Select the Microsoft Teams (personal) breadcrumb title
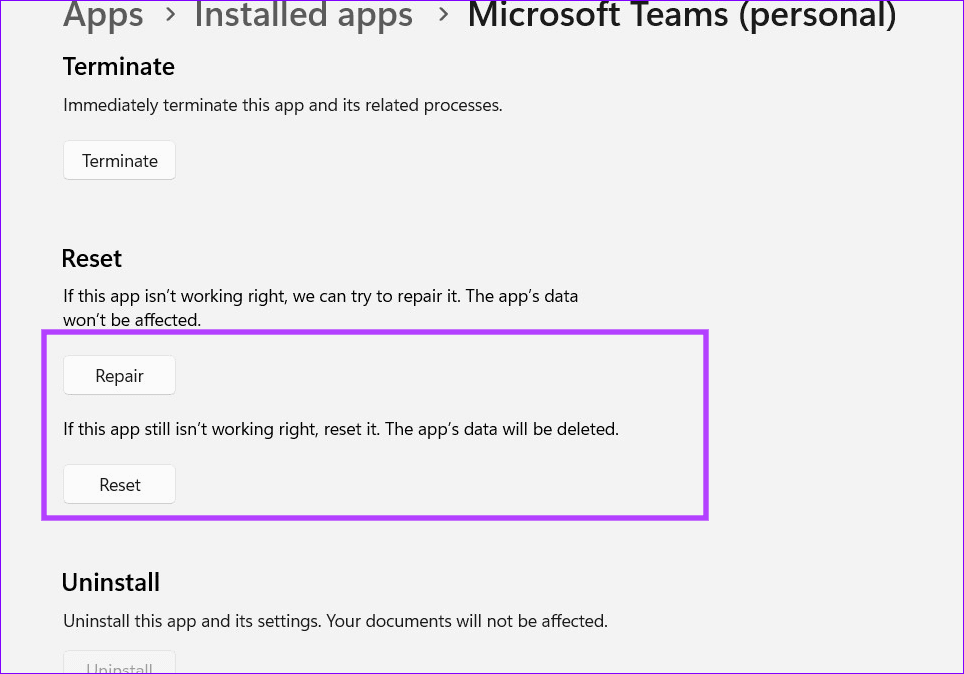This screenshot has width=964, height=674. (x=681, y=16)
